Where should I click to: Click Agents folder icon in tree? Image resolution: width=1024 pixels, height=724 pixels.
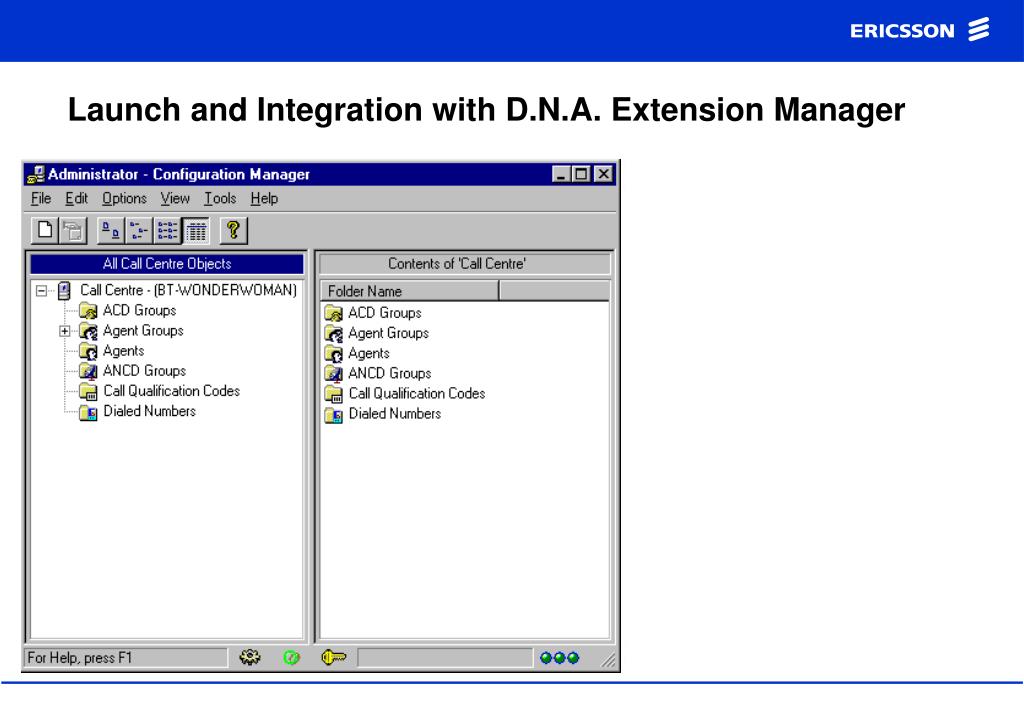click(x=88, y=351)
